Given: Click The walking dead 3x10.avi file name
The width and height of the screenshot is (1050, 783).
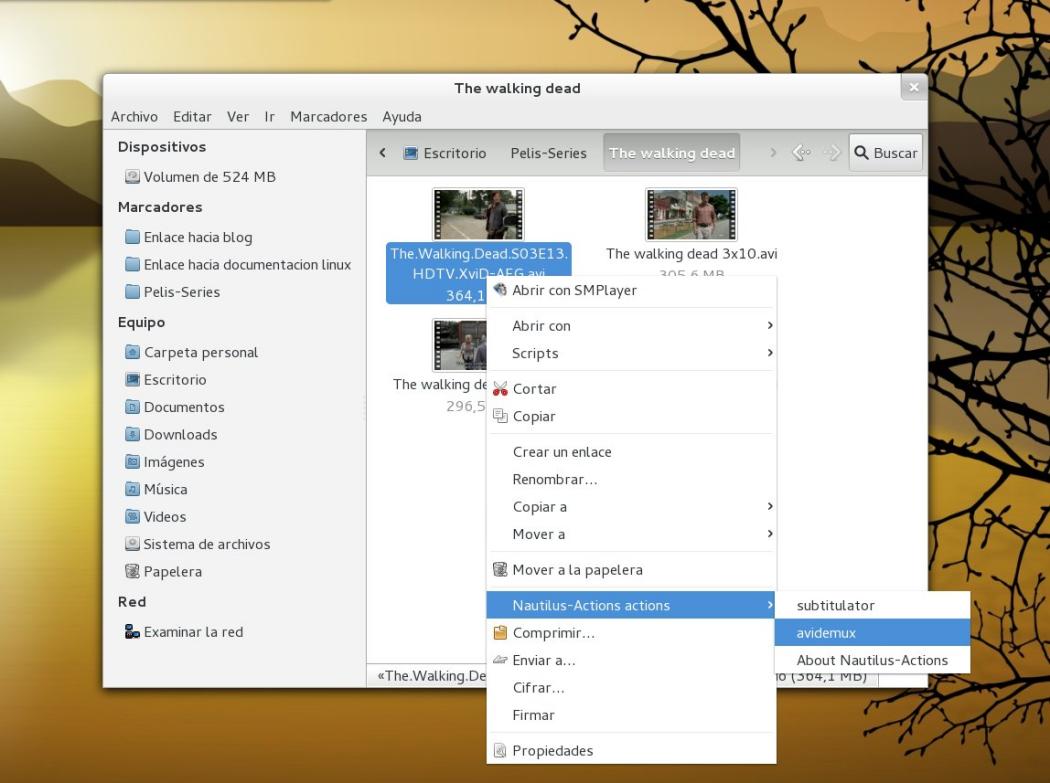Looking at the screenshot, I should [x=692, y=254].
